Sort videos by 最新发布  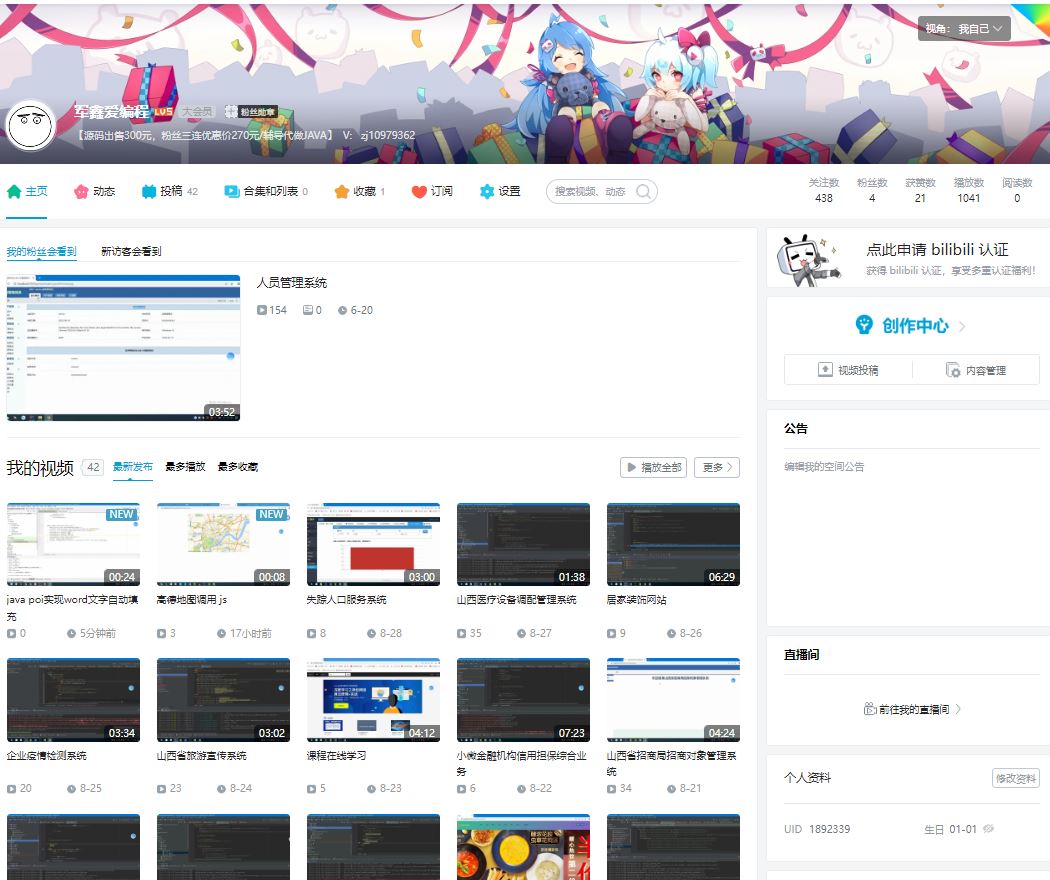pos(133,467)
